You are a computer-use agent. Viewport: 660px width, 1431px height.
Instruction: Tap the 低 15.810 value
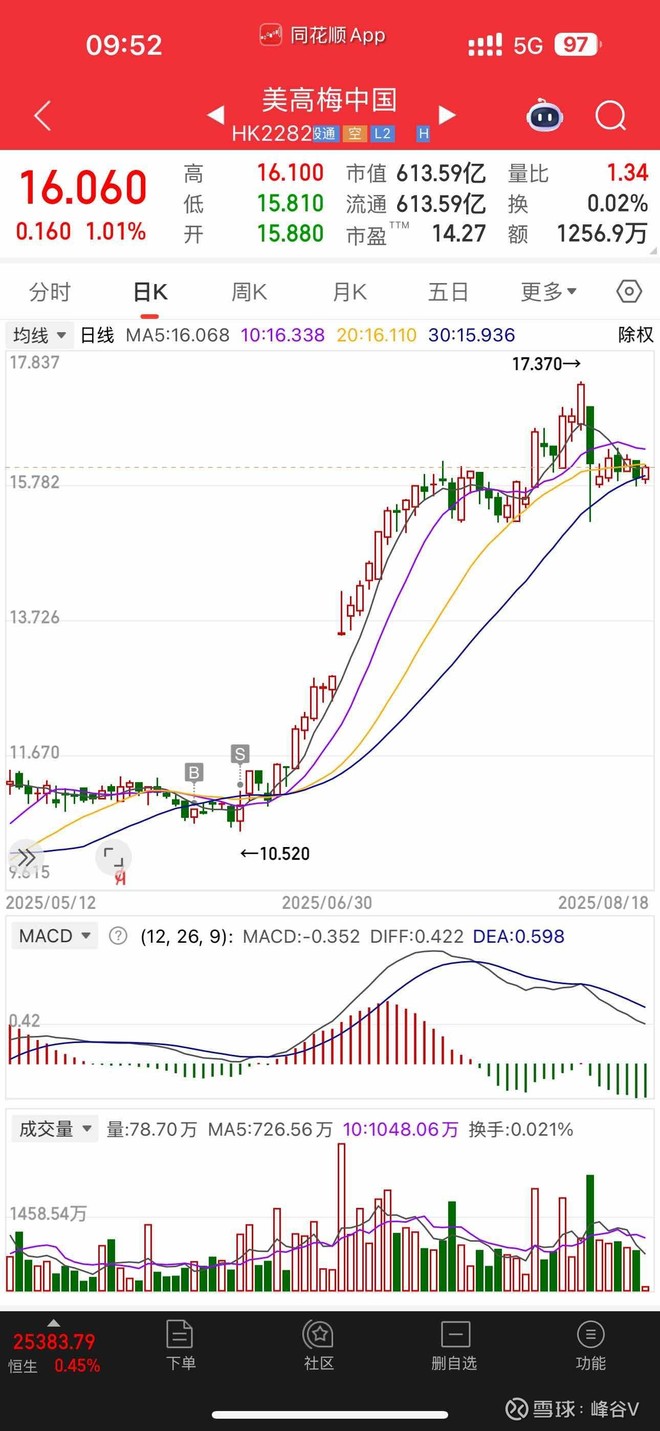pos(290,204)
